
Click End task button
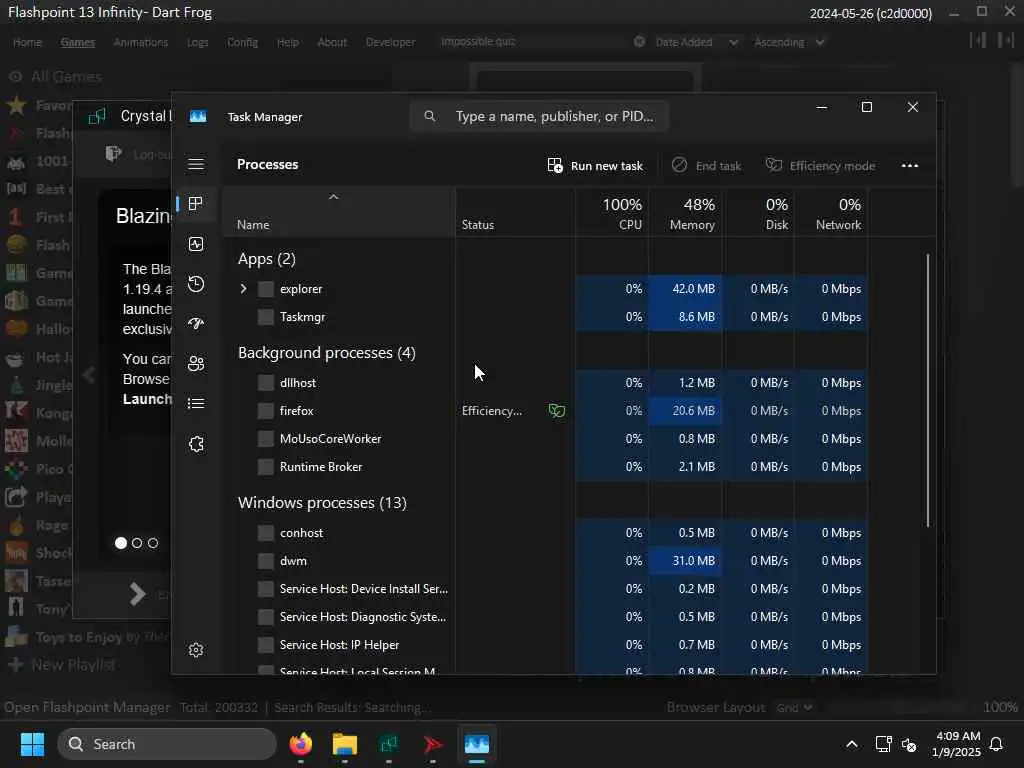(707, 165)
